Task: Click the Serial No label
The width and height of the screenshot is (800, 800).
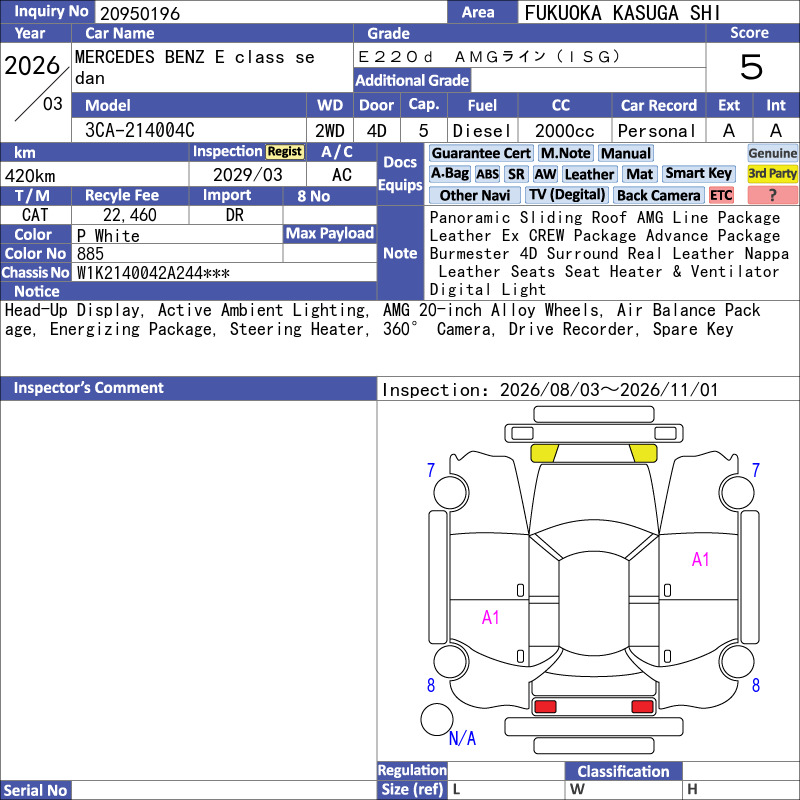Action: (35, 790)
